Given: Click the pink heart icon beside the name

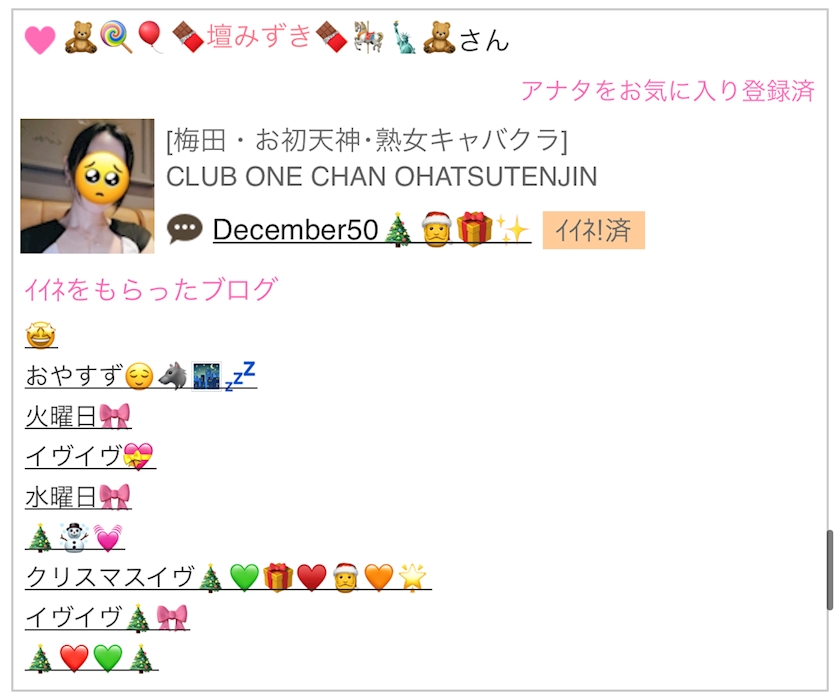Looking at the screenshot, I should [x=40, y=40].
